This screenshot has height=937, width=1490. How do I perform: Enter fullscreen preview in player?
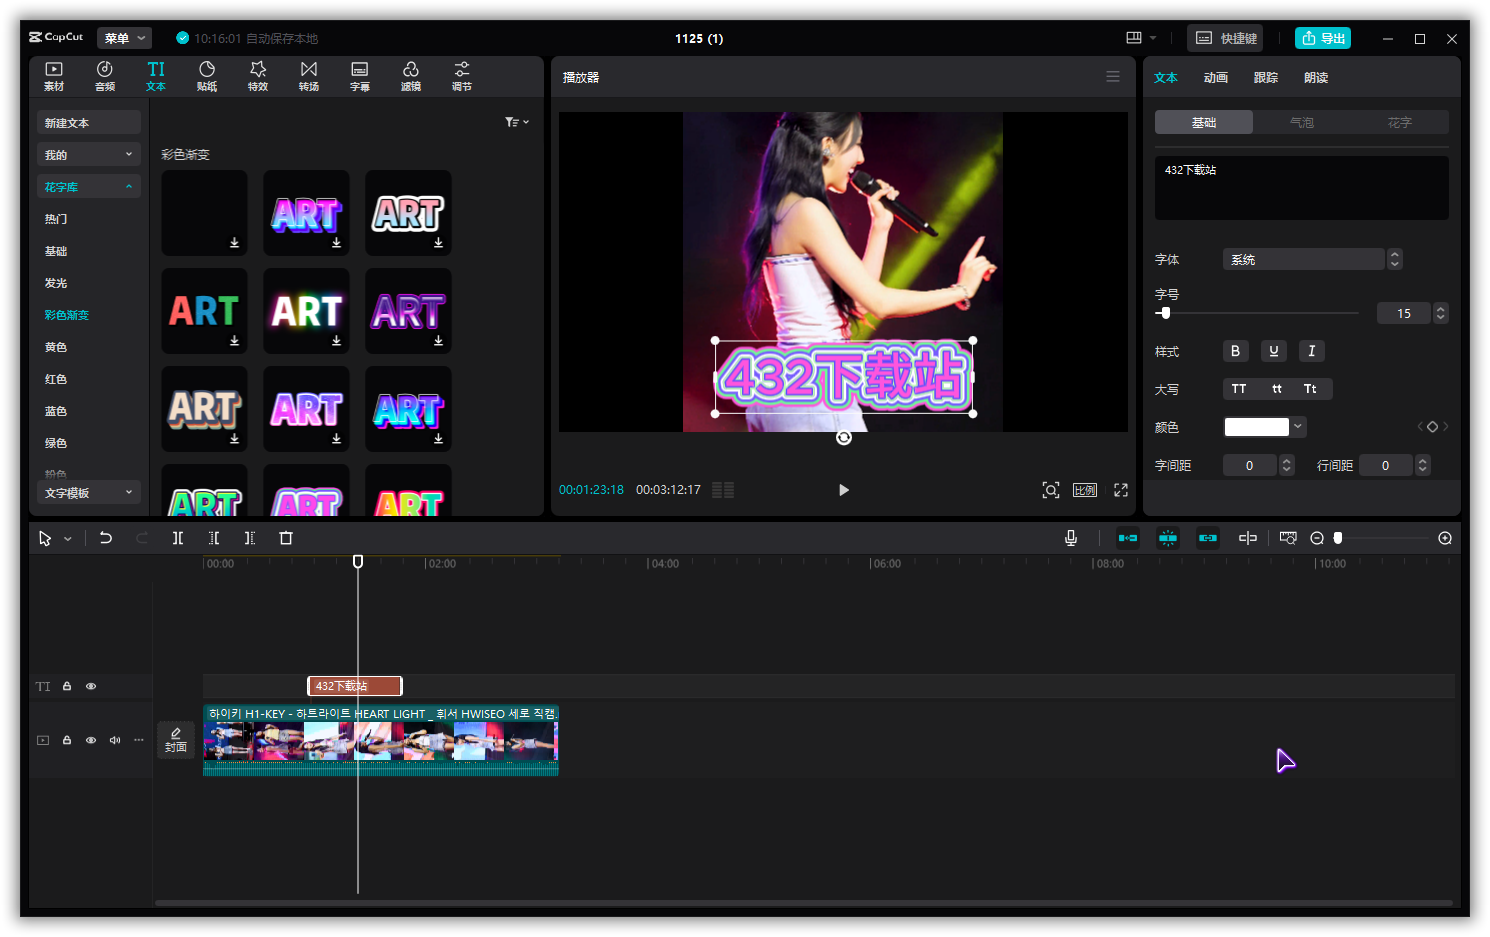pyautogui.click(x=1121, y=490)
